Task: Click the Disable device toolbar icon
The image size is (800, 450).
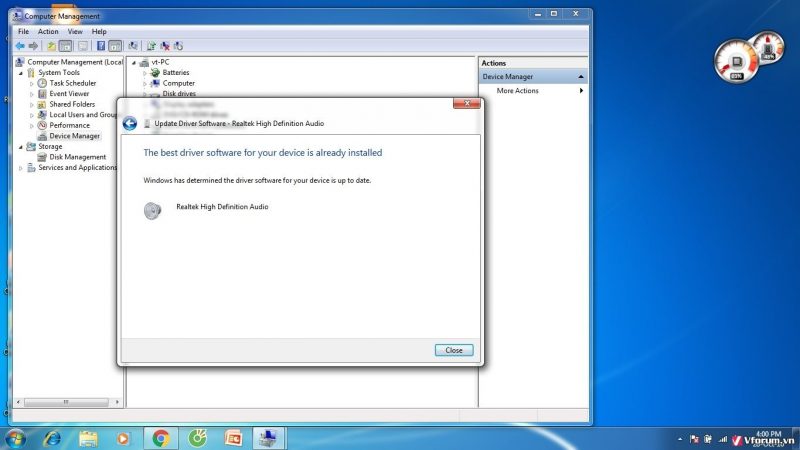Action: pyautogui.click(x=178, y=46)
